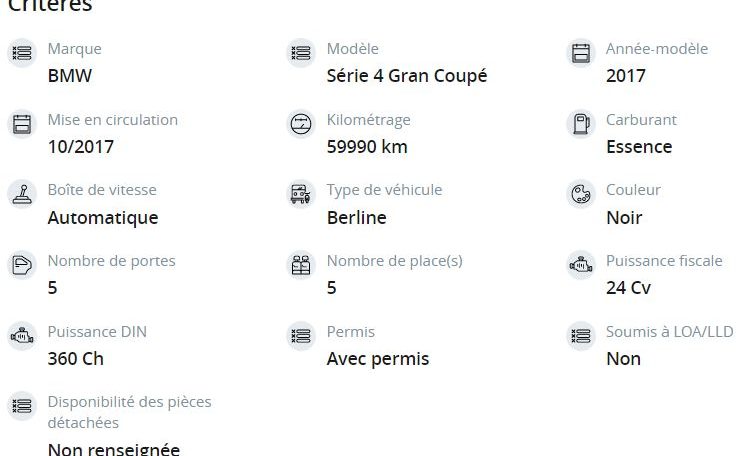This screenshot has width=753, height=456.
Task: Click the Série 4 Gran Coupé model text
Action: point(407,76)
